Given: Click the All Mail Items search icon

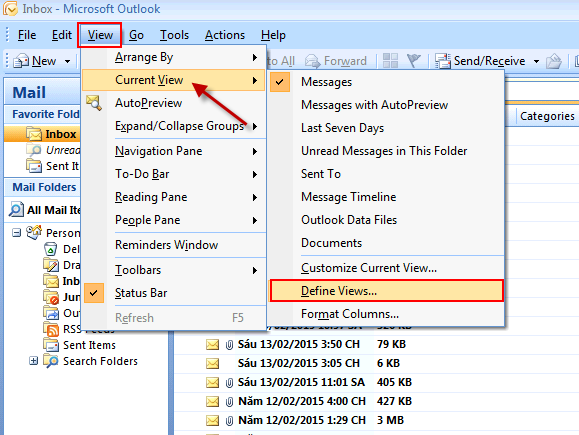Looking at the screenshot, I should click(x=16, y=209).
